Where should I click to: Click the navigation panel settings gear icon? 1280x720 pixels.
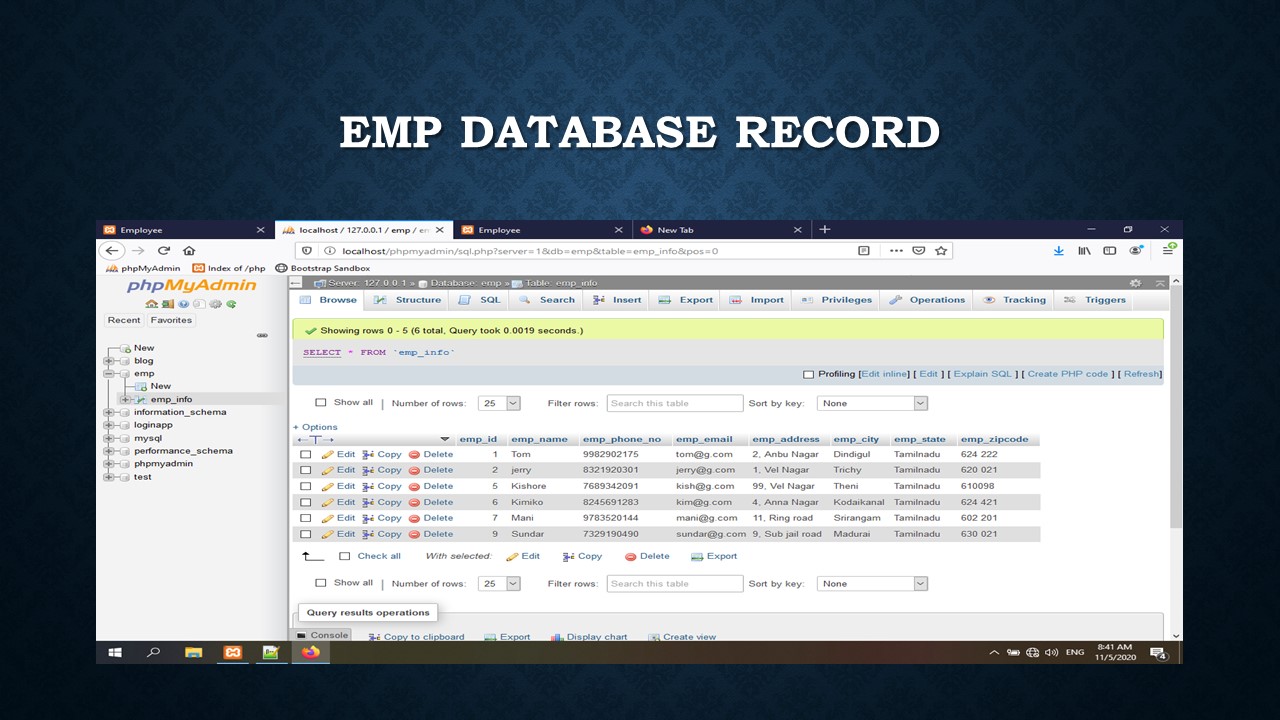click(215, 304)
